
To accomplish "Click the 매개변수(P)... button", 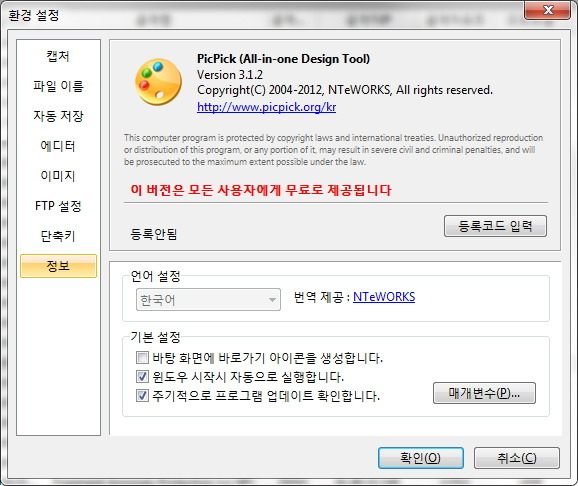I will point(484,393).
